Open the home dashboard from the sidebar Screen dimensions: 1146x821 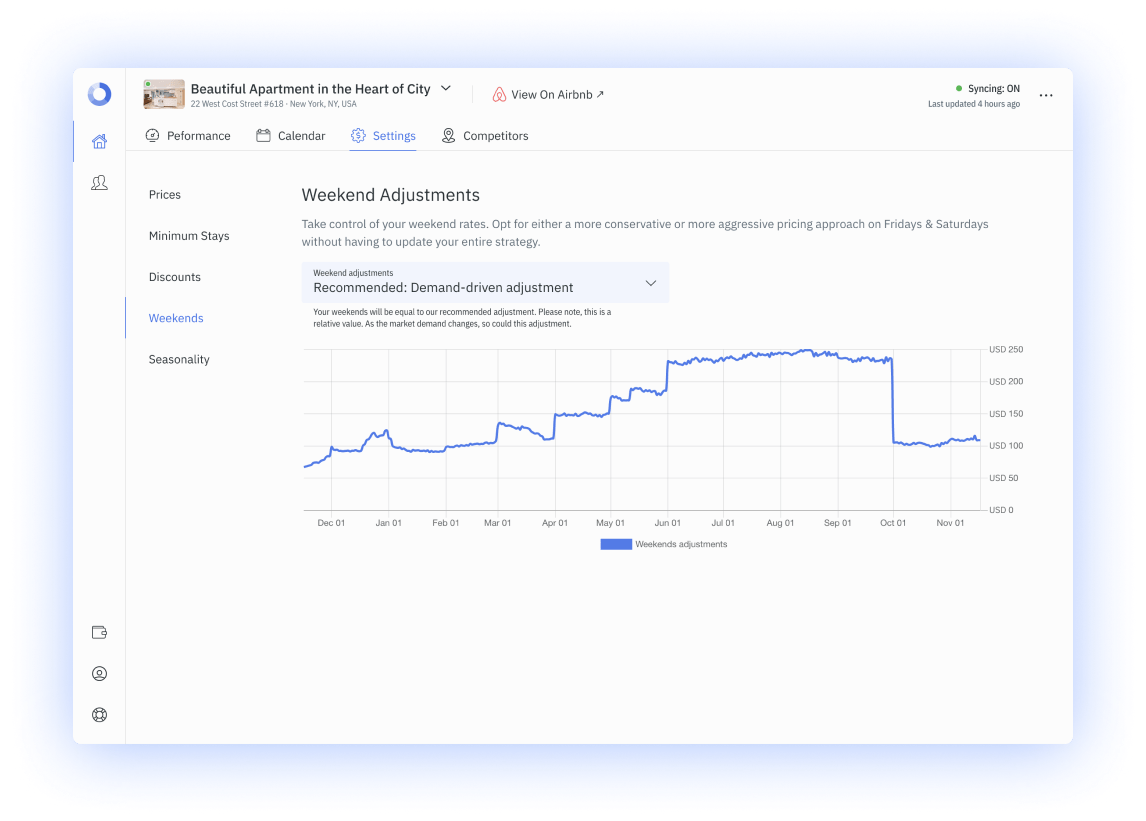[x=99, y=141]
